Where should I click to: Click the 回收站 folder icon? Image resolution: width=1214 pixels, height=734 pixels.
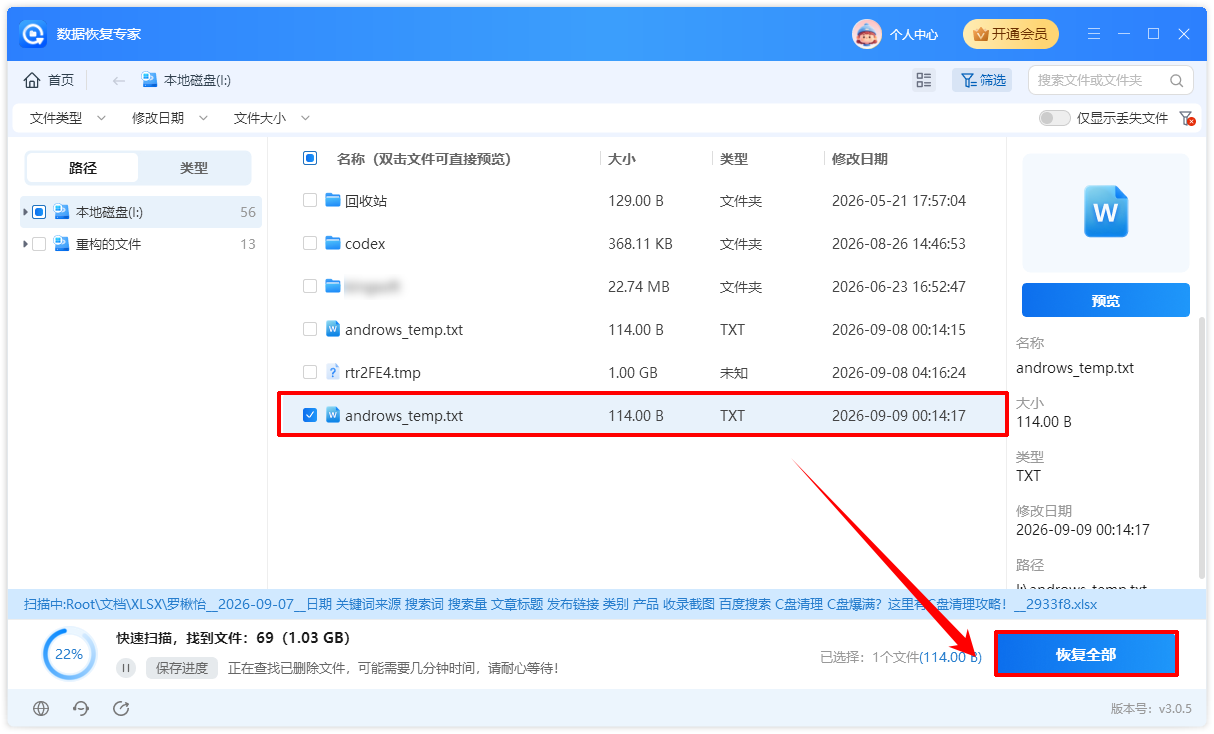click(334, 201)
